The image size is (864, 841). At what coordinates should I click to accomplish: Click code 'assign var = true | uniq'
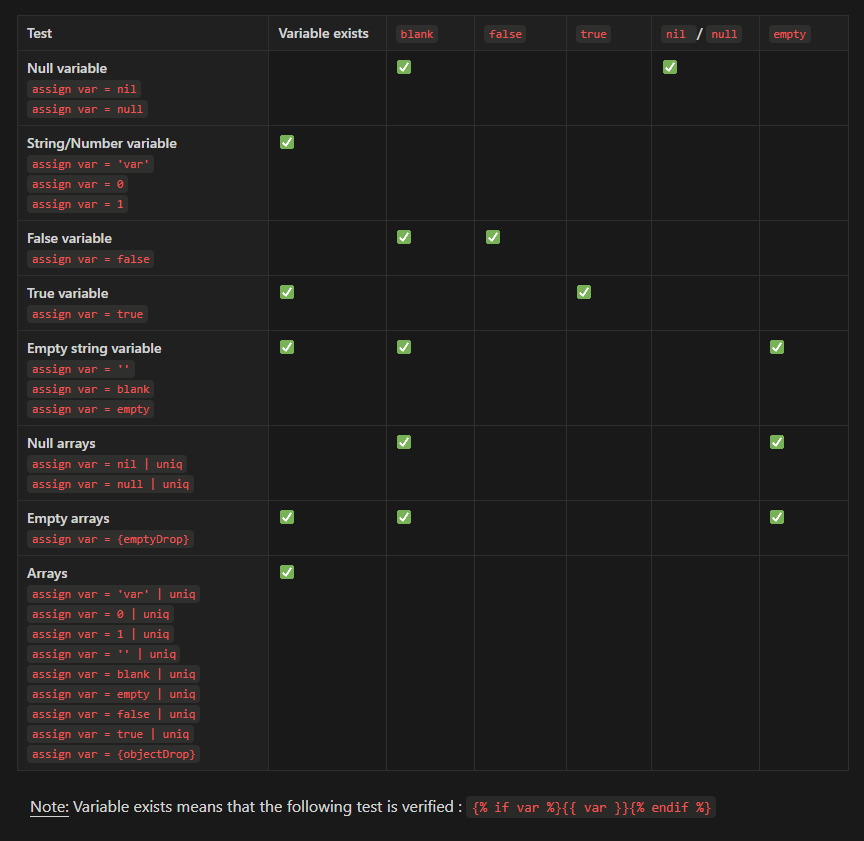(110, 734)
